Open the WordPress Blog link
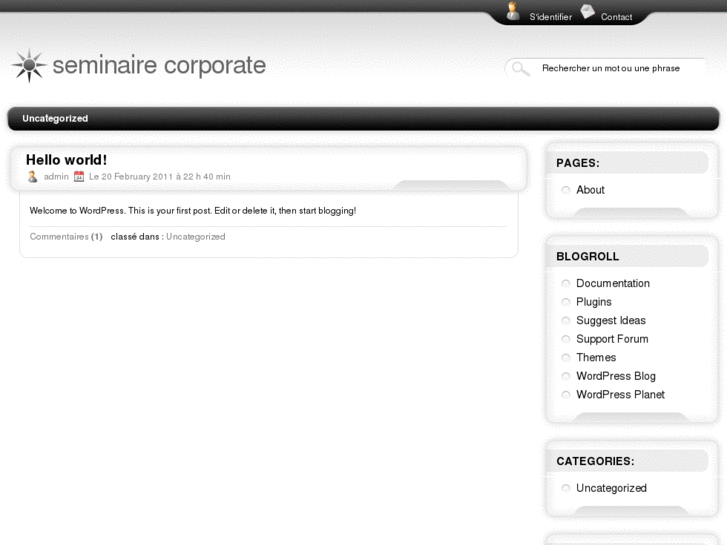This screenshot has height=545, width=727. point(616,376)
